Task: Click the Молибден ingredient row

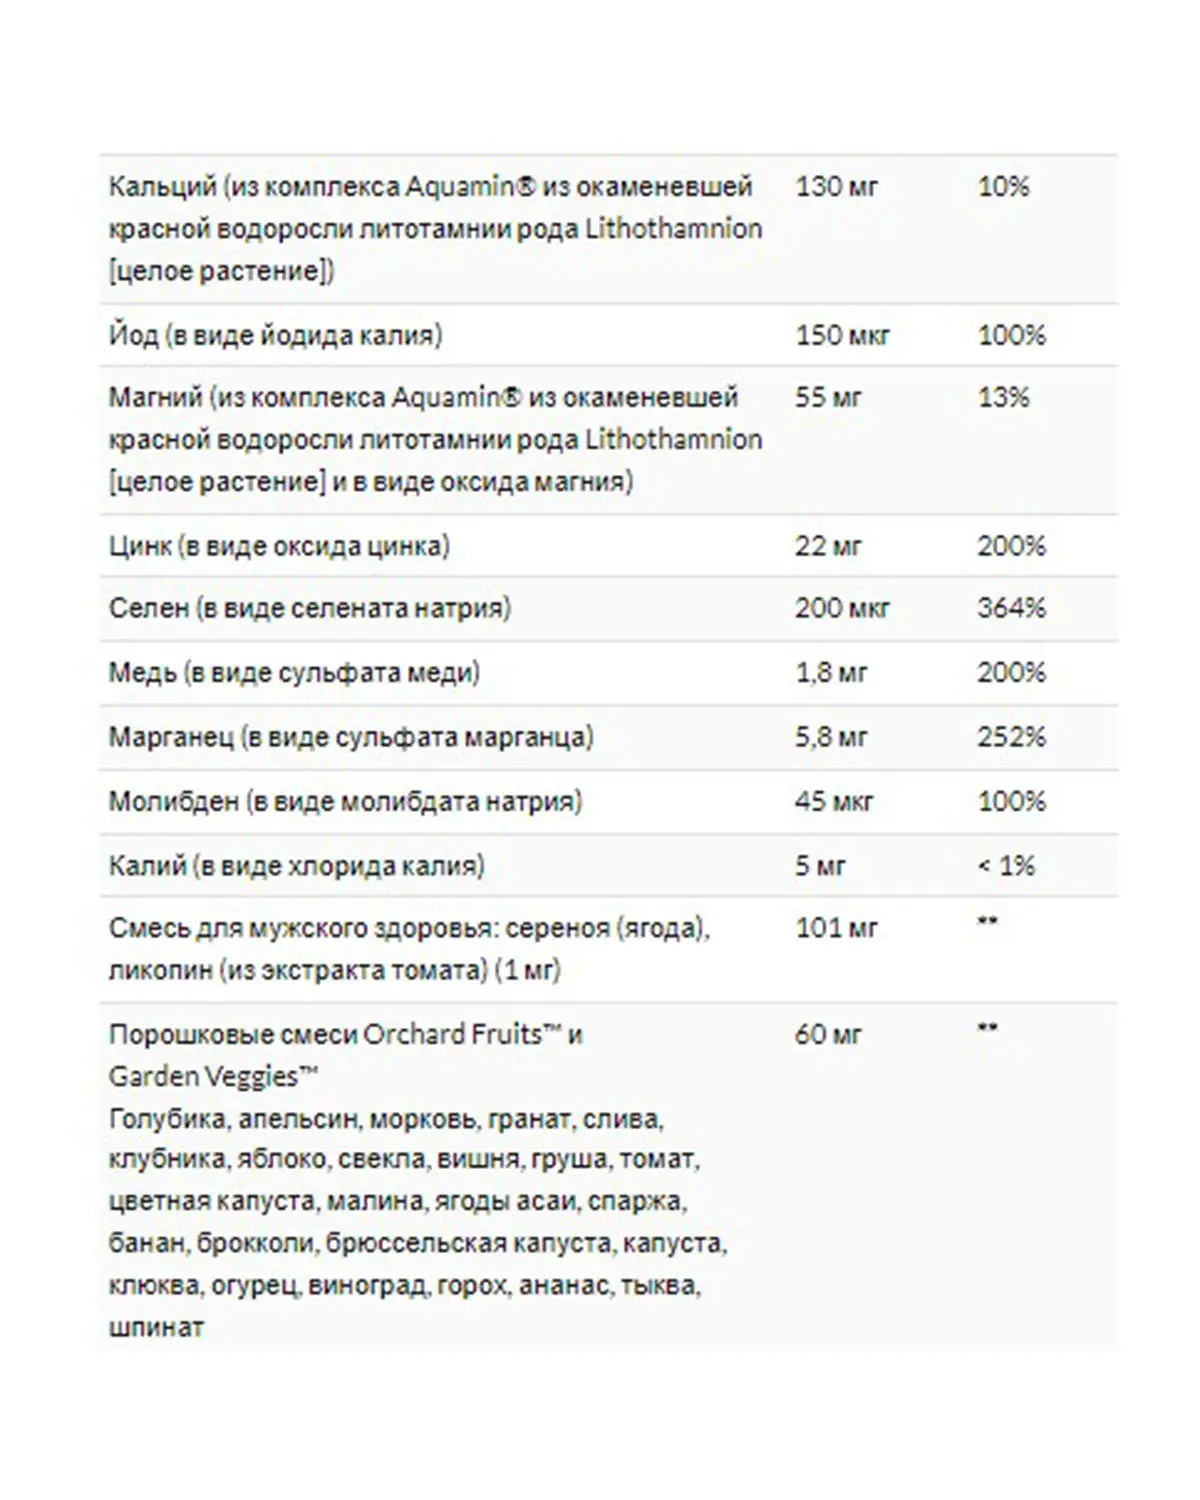Action: point(608,801)
